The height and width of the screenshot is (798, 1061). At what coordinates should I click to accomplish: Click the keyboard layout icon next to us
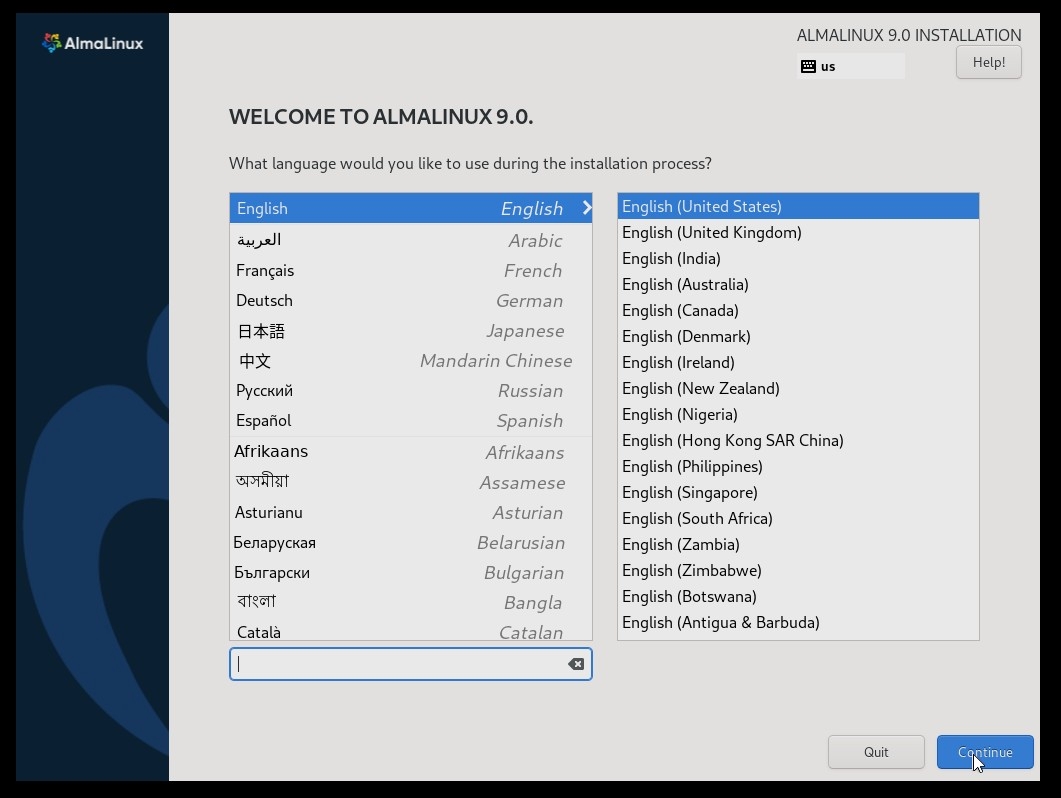click(x=808, y=66)
